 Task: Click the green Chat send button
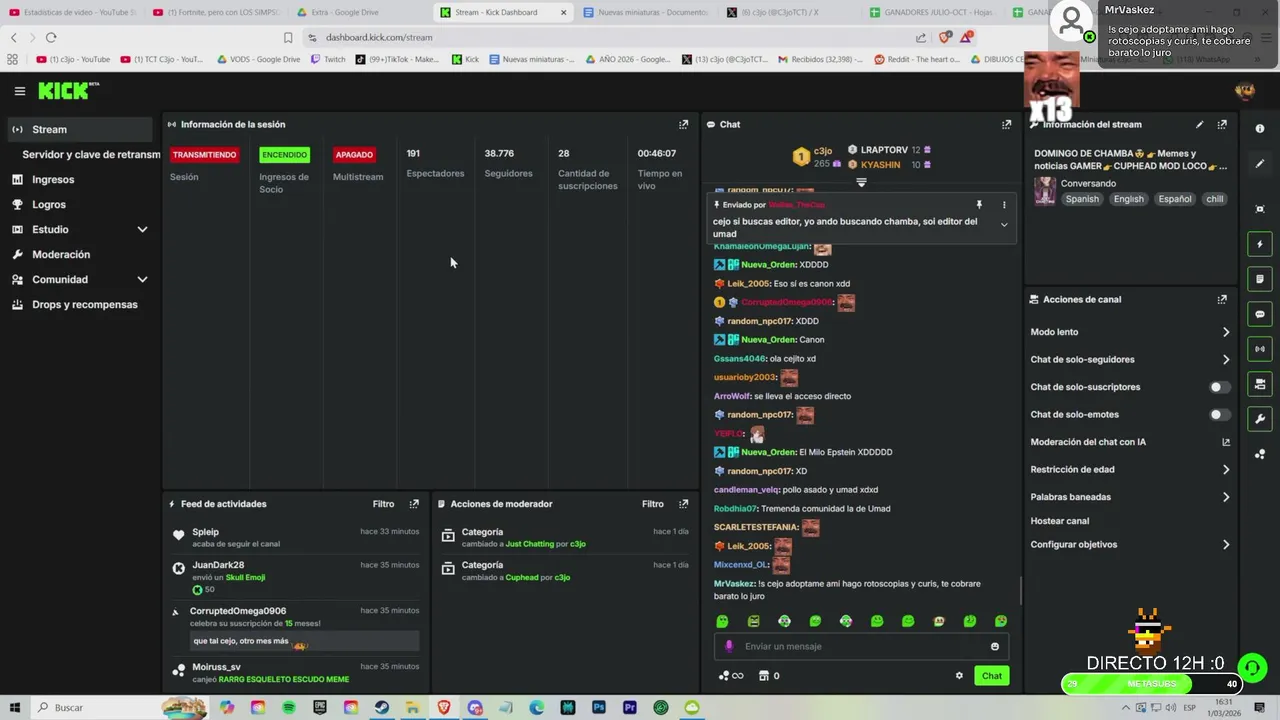(991, 676)
